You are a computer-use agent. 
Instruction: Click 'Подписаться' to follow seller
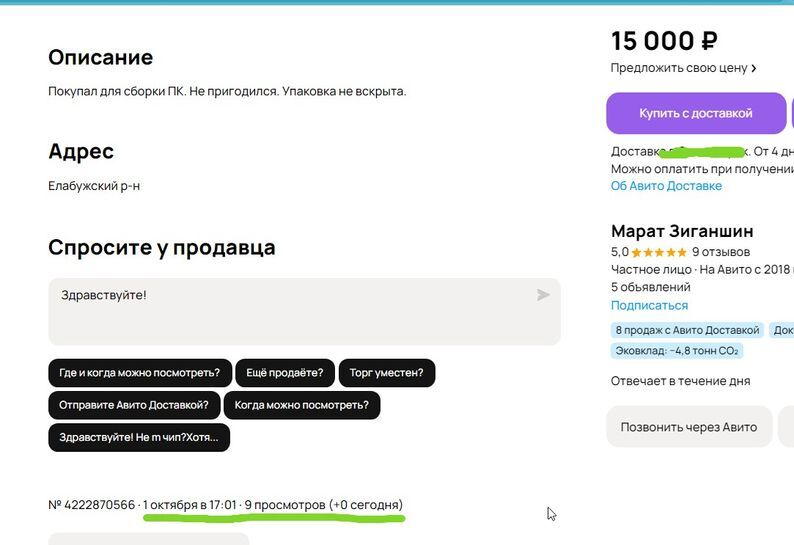tap(649, 305)
